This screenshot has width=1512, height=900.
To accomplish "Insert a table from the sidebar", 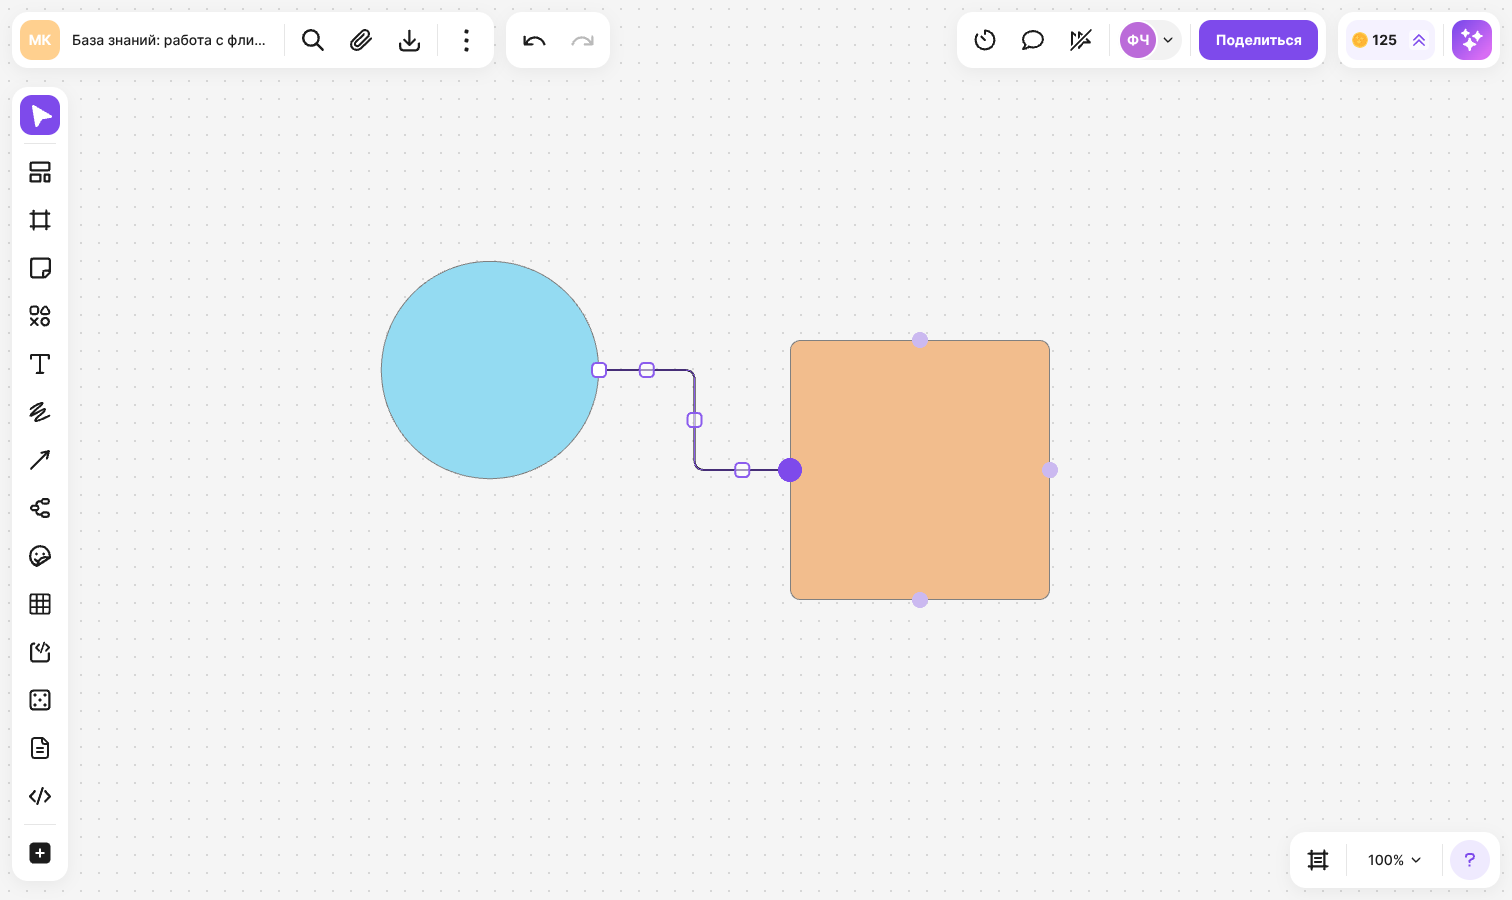I will click(40, 604).
